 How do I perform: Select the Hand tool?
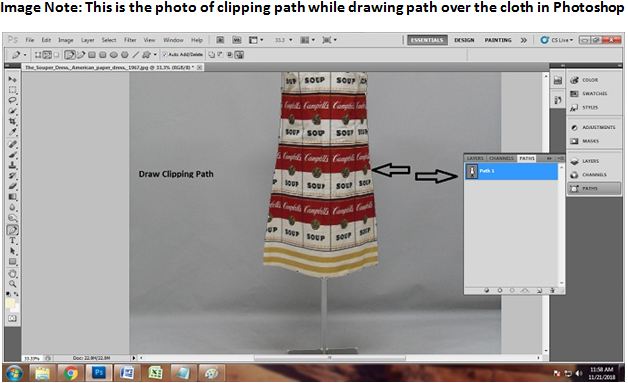point(12,274)
